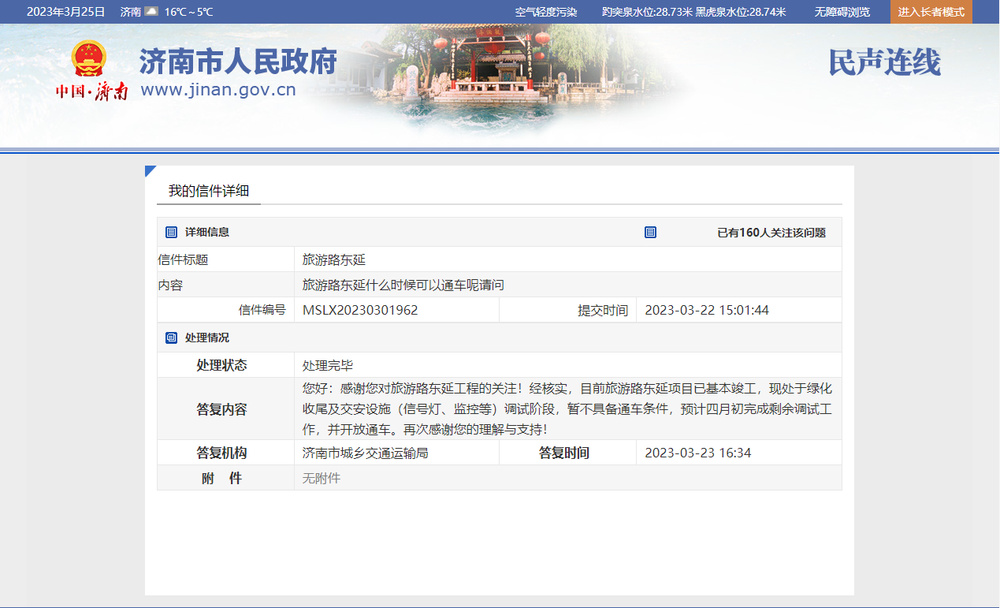Click the 济南市人民政府 banner logo
This screenshot has width=1000, height=608.
point(238,62)
